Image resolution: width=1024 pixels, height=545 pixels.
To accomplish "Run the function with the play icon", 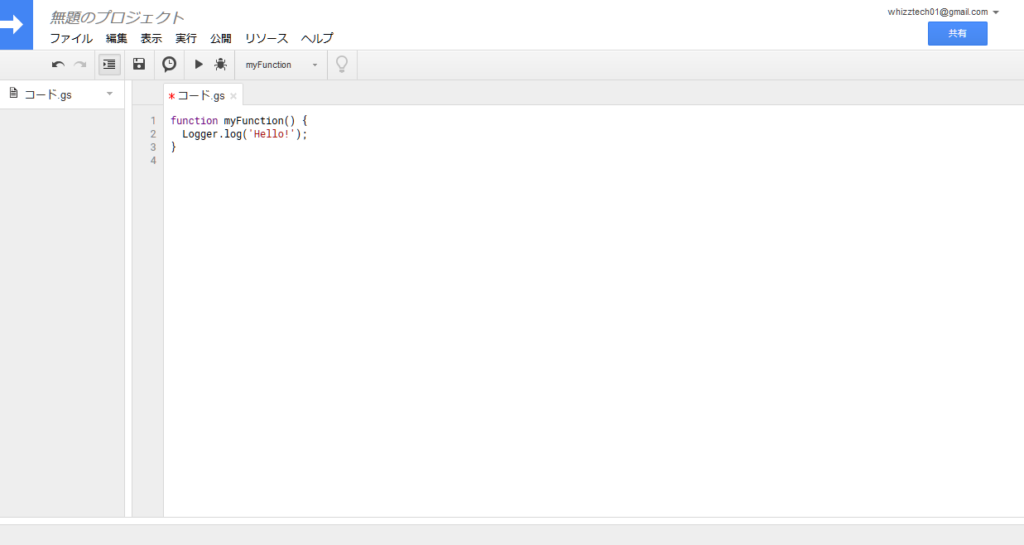I will 198,64.
